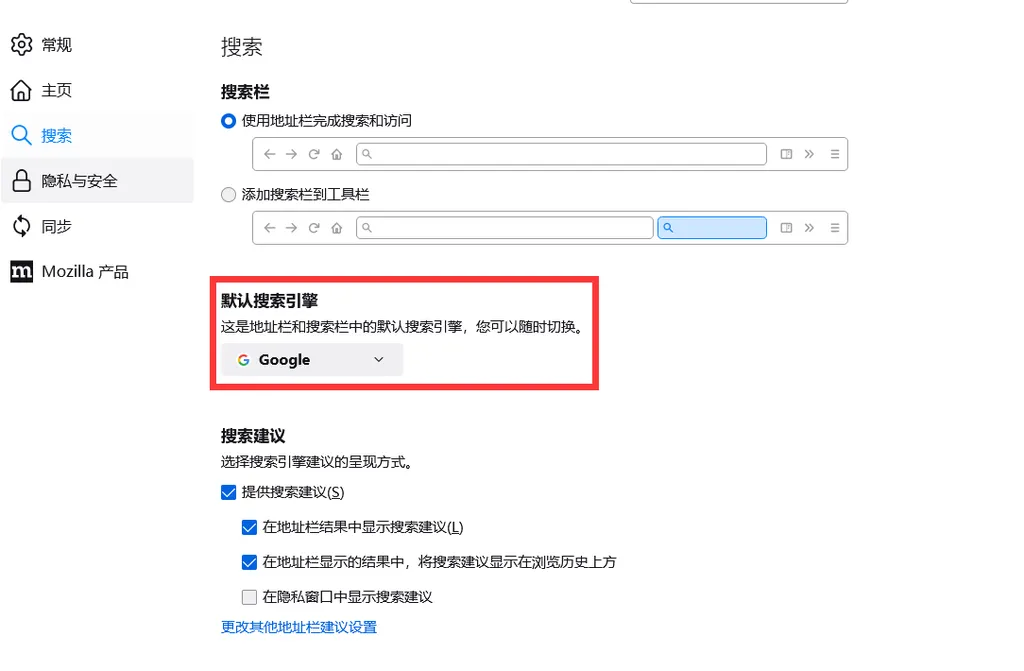
Task: Click the reload icon in first toolbar preview
Action: [314, 154]
